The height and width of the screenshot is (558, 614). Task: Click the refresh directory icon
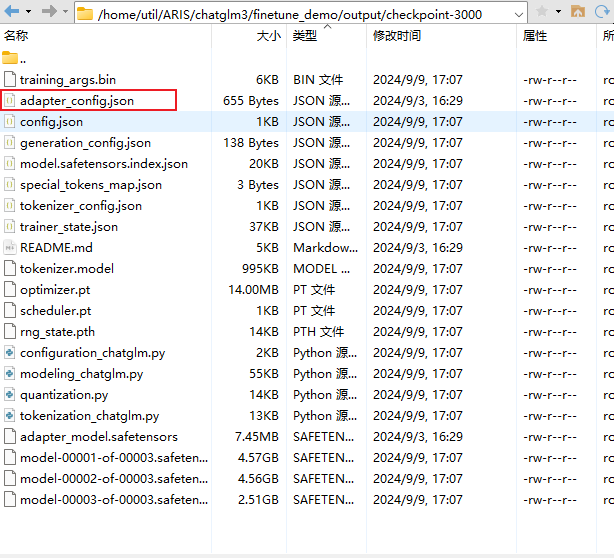602,13
